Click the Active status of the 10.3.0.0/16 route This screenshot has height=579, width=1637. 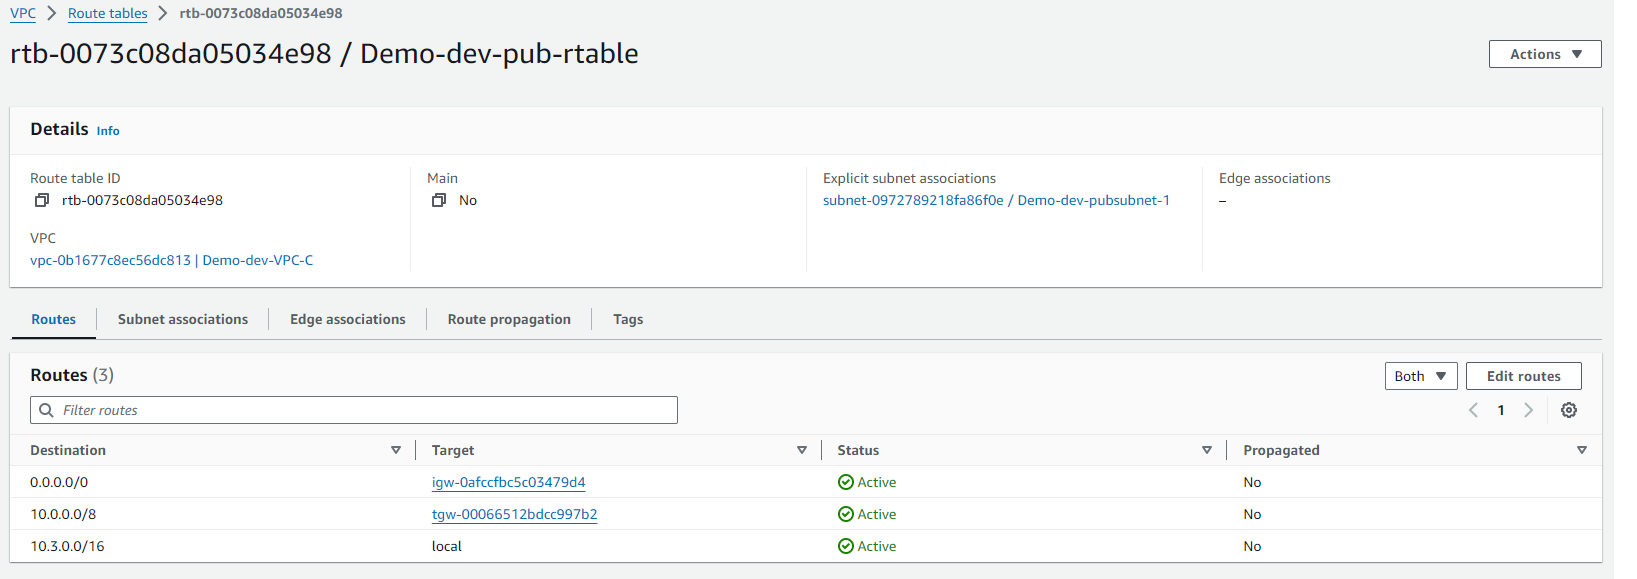(x=867, y=546)
